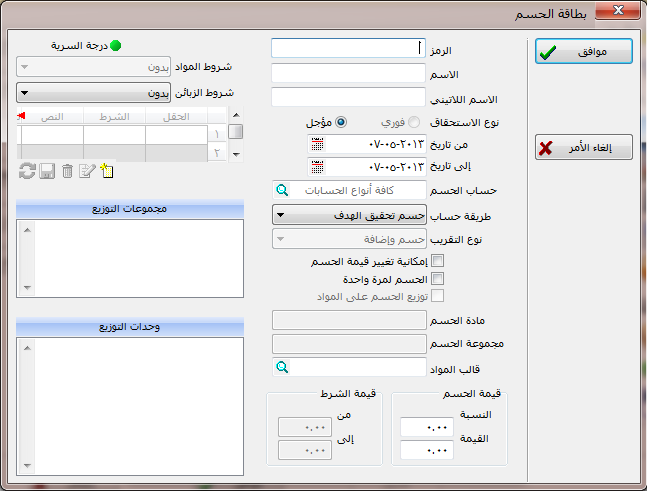Click the new row icon under conditions grid
This screenshot has height=491, width=647.
click(107, 172)
